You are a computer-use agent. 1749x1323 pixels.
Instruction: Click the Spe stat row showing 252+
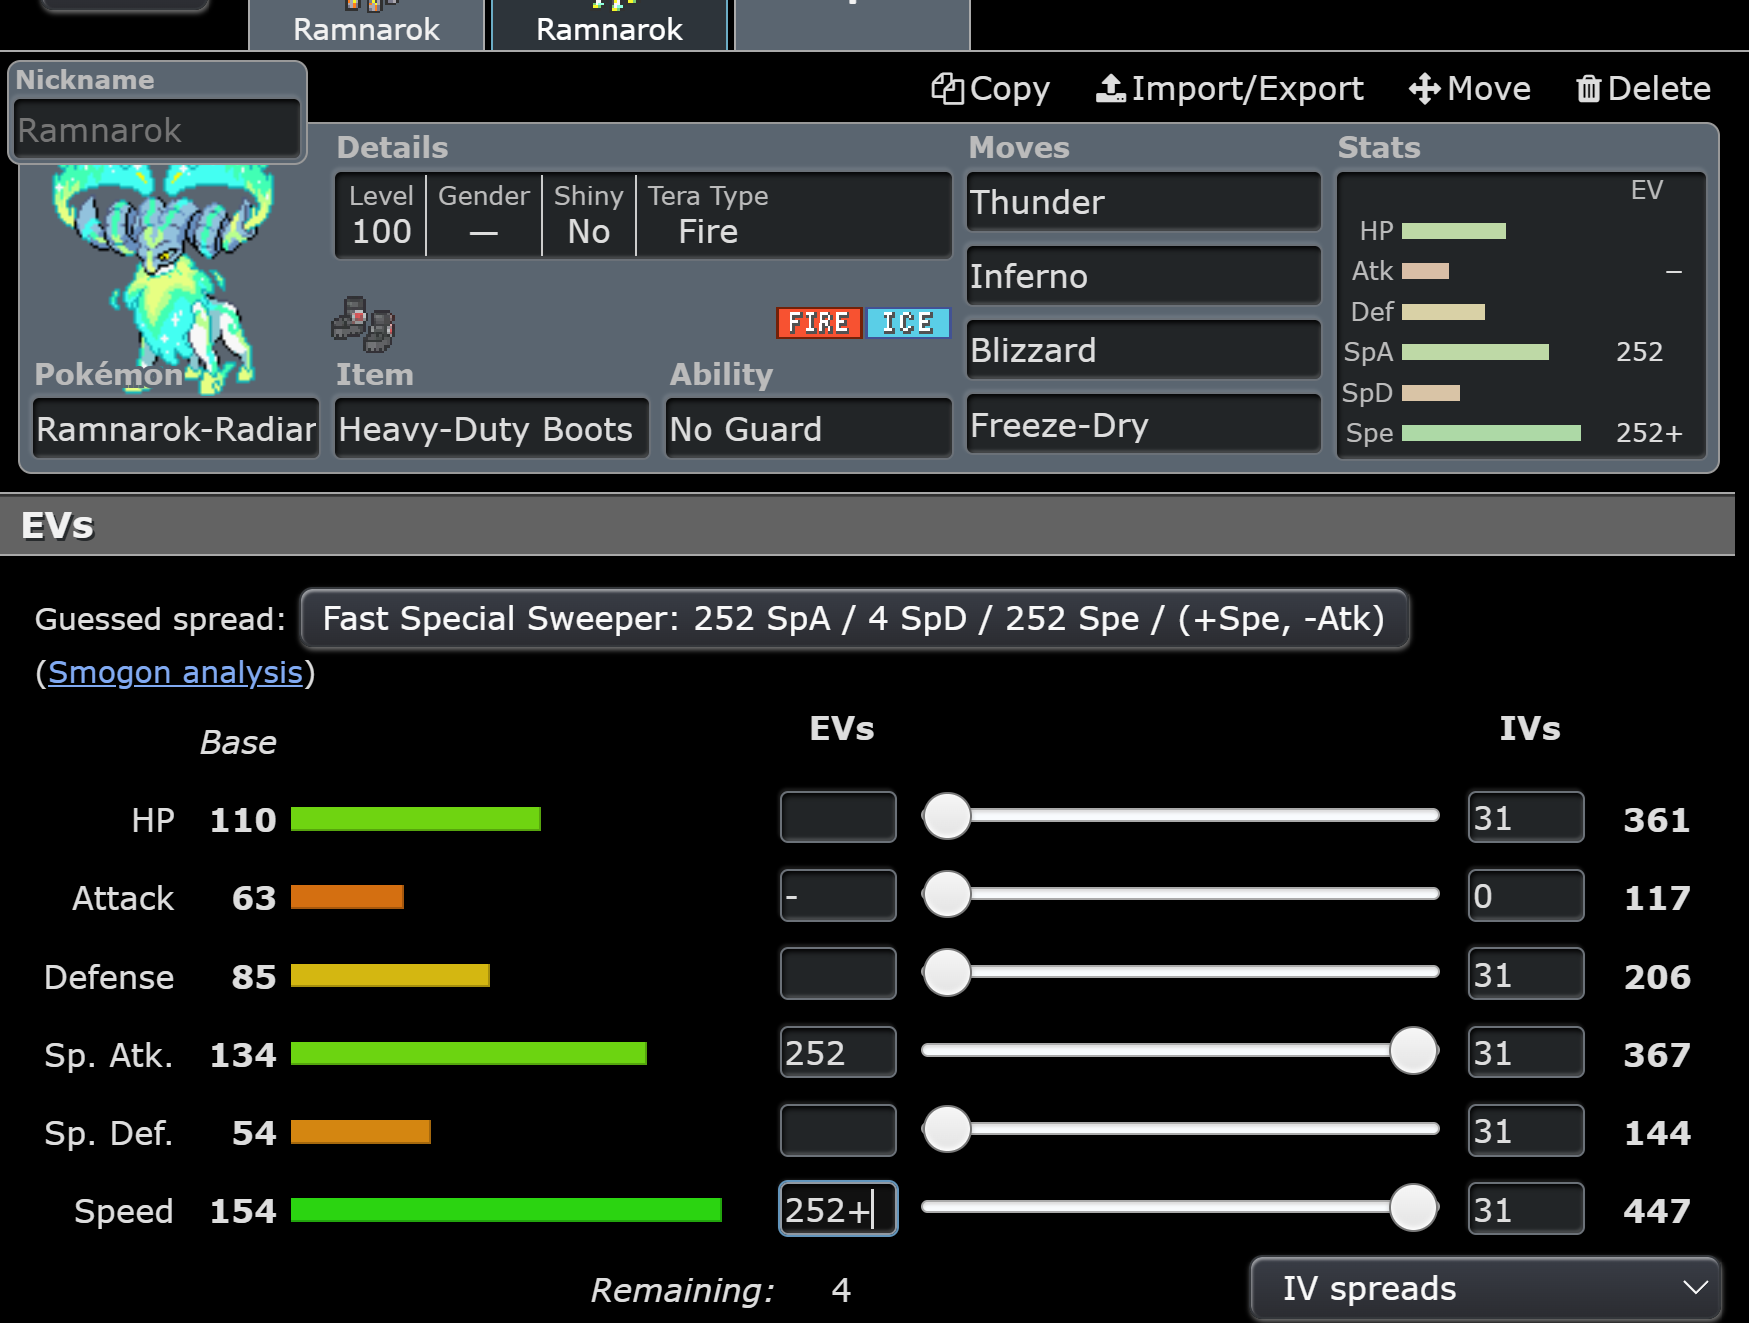coord(1515,433)
